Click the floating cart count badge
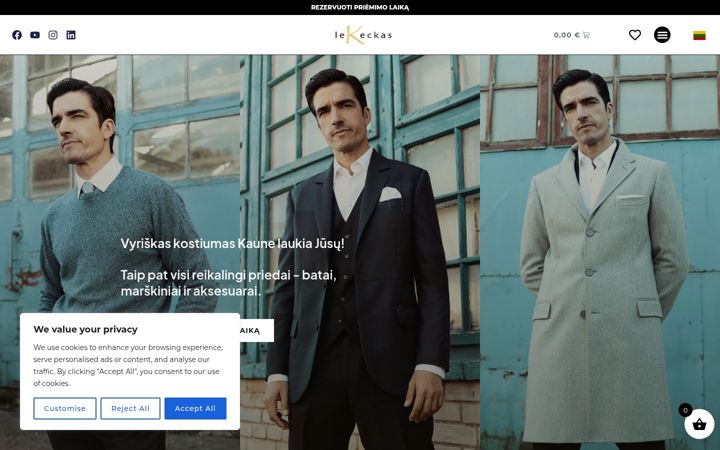The height and width of the screenshot is (450, 720). [x=685, y=410]
